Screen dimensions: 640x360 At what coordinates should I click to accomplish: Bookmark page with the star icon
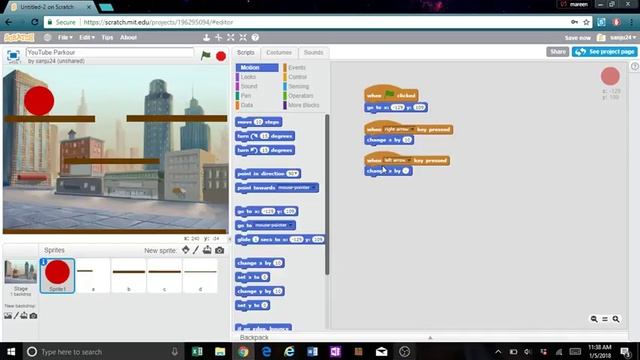[x=587, y=22]
